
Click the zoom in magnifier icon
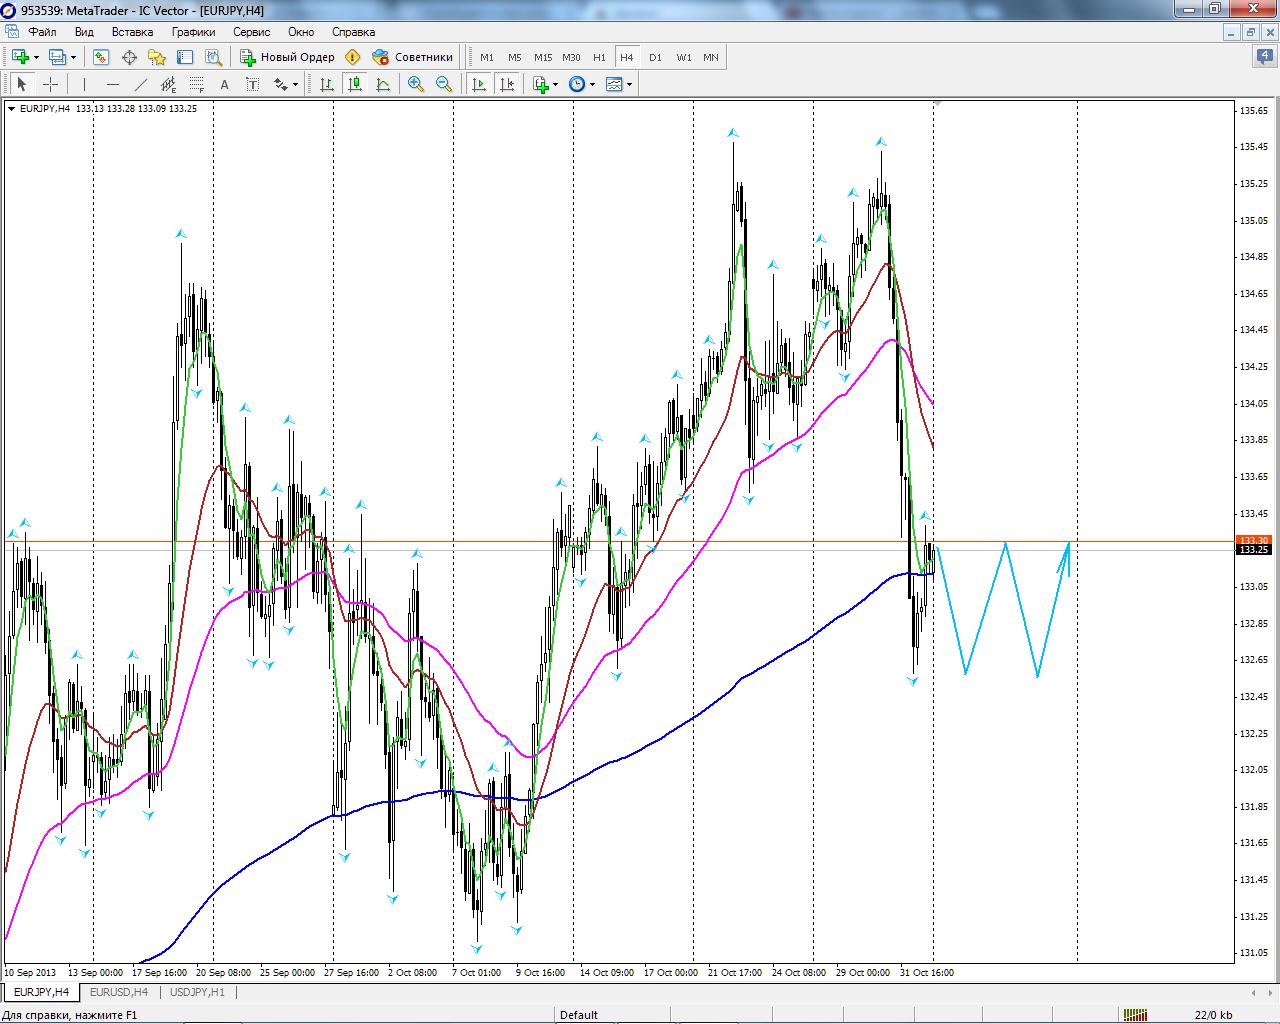coord(416,85)
